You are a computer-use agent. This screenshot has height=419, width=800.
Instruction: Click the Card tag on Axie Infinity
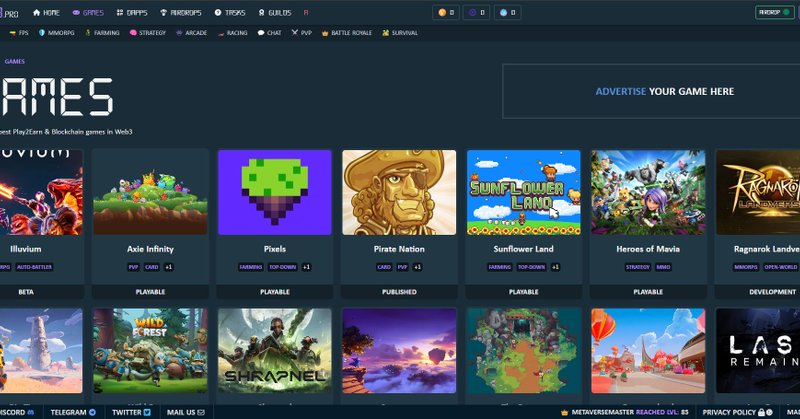coord(152,267)
